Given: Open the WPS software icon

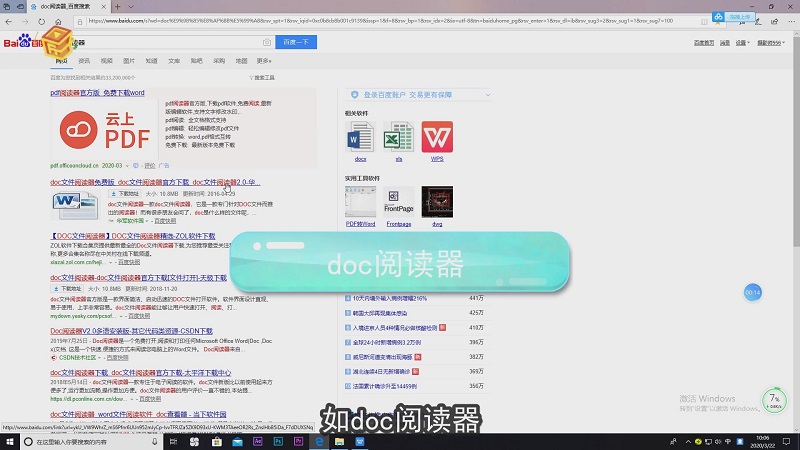Looking at the screenshot, I should coord(437,138).
